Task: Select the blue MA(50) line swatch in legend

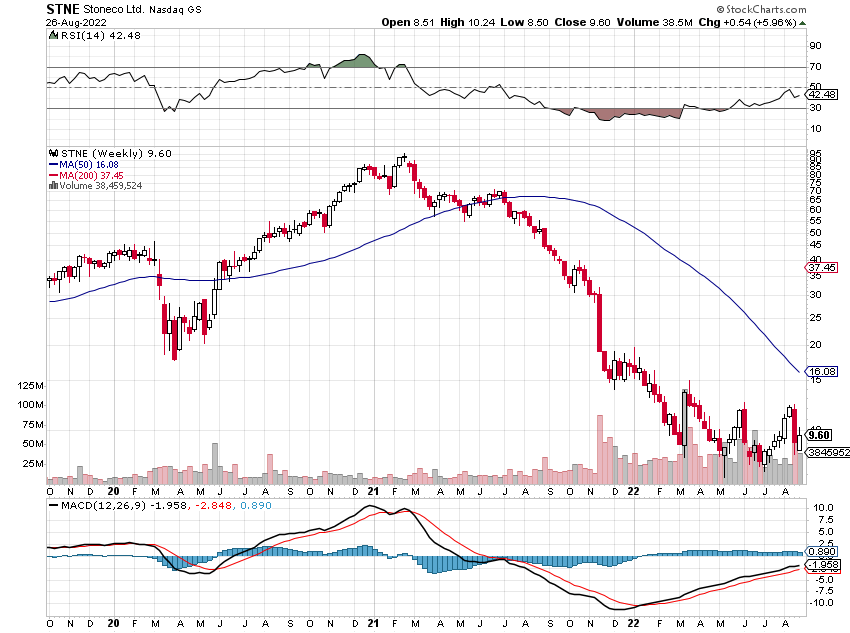Action: point(53,165)
